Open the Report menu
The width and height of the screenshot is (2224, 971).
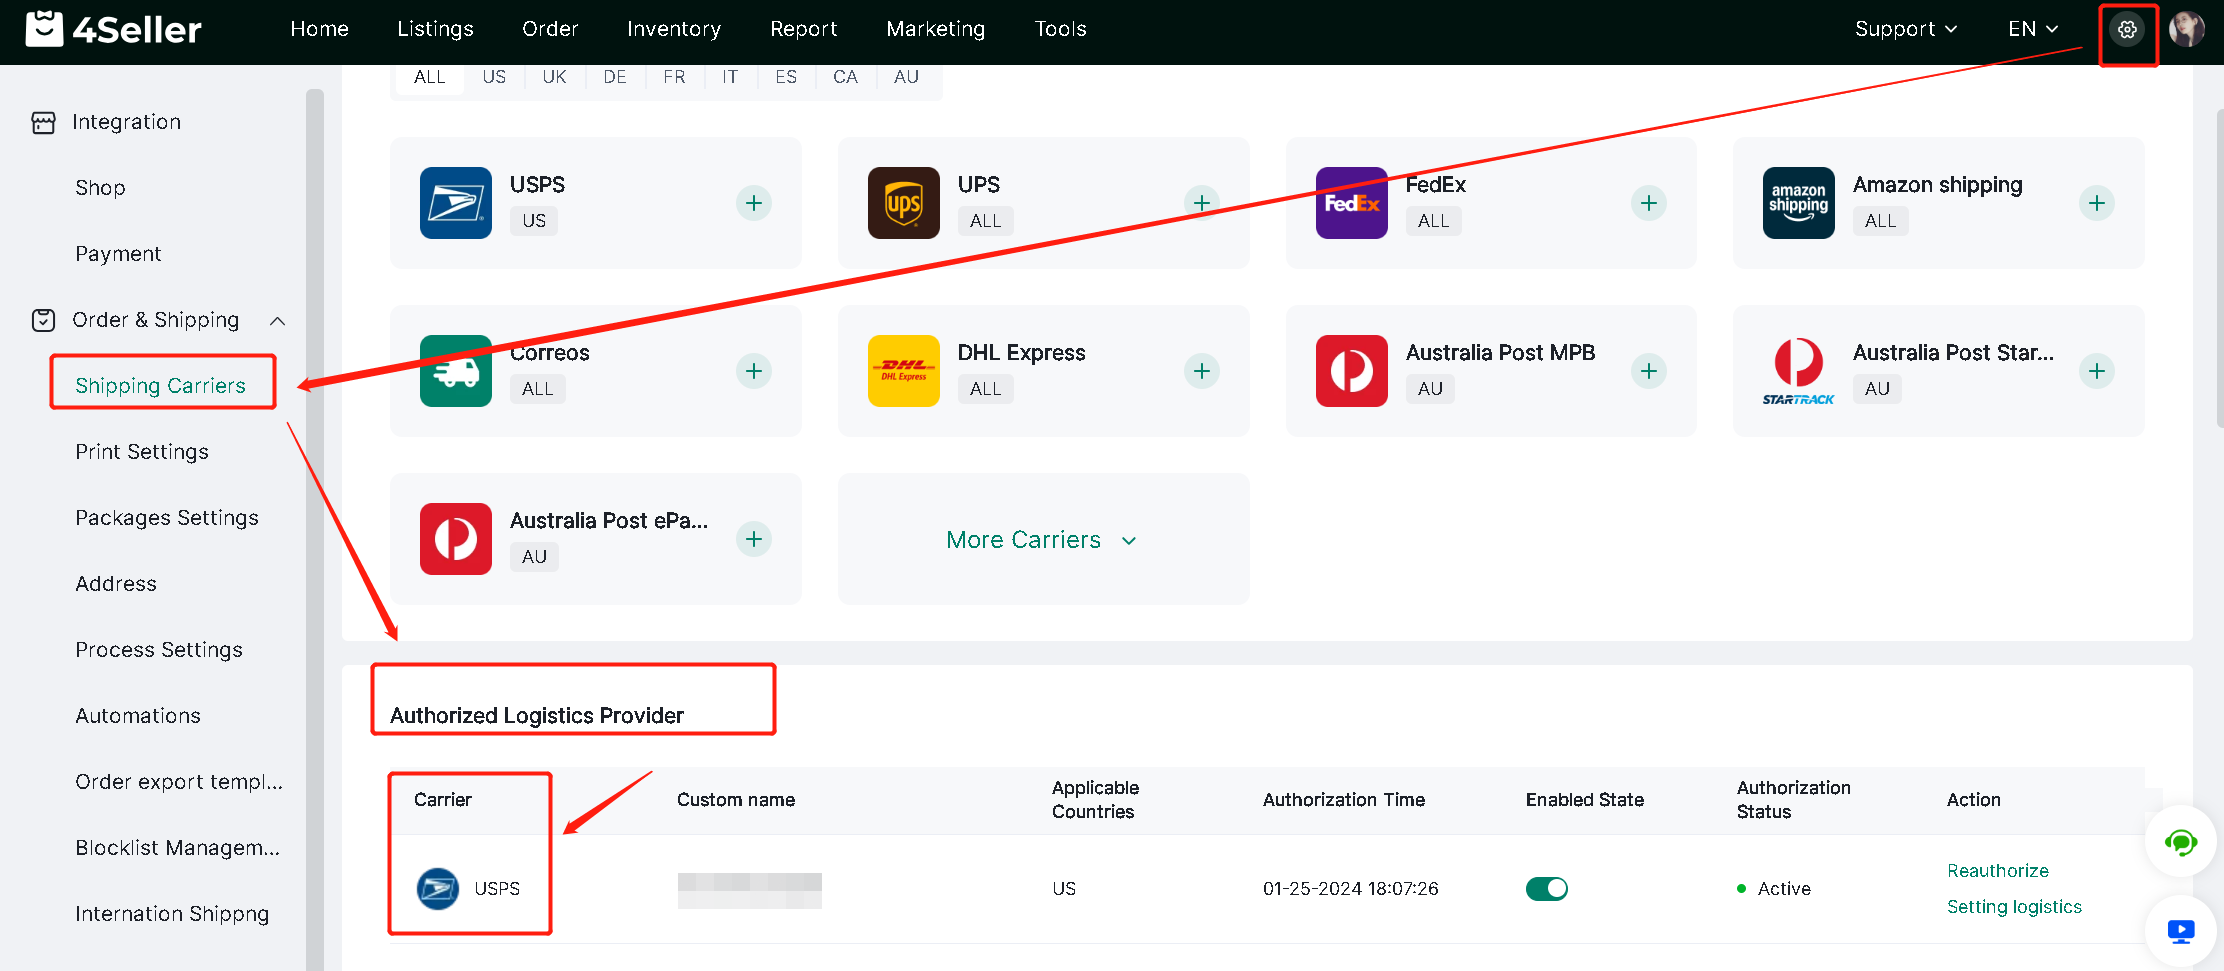click(x=804, y=29)
